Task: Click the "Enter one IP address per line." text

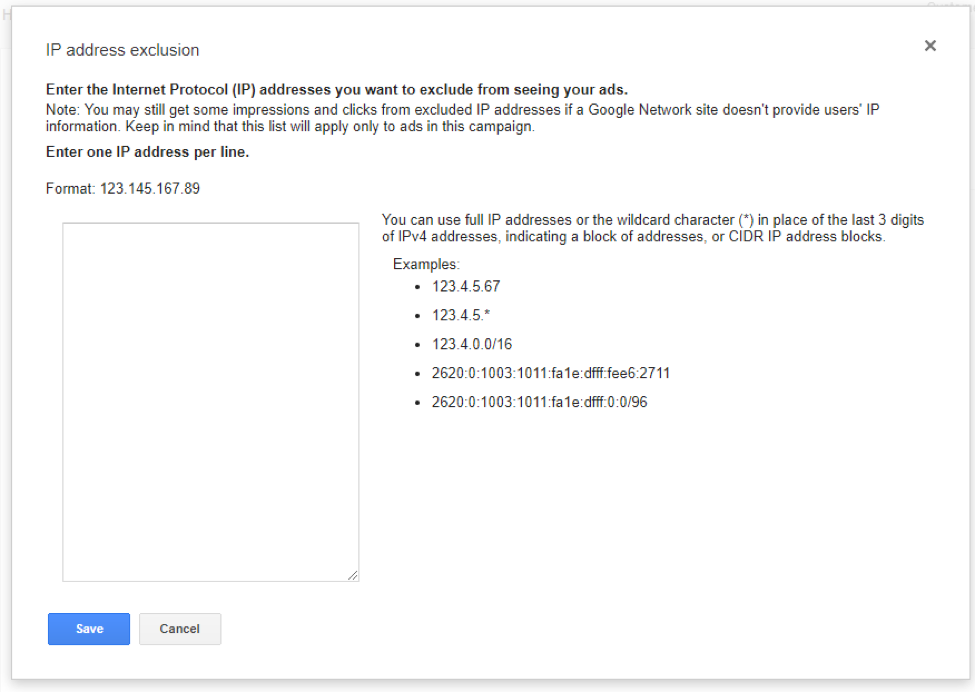Action: click(148, 153)
